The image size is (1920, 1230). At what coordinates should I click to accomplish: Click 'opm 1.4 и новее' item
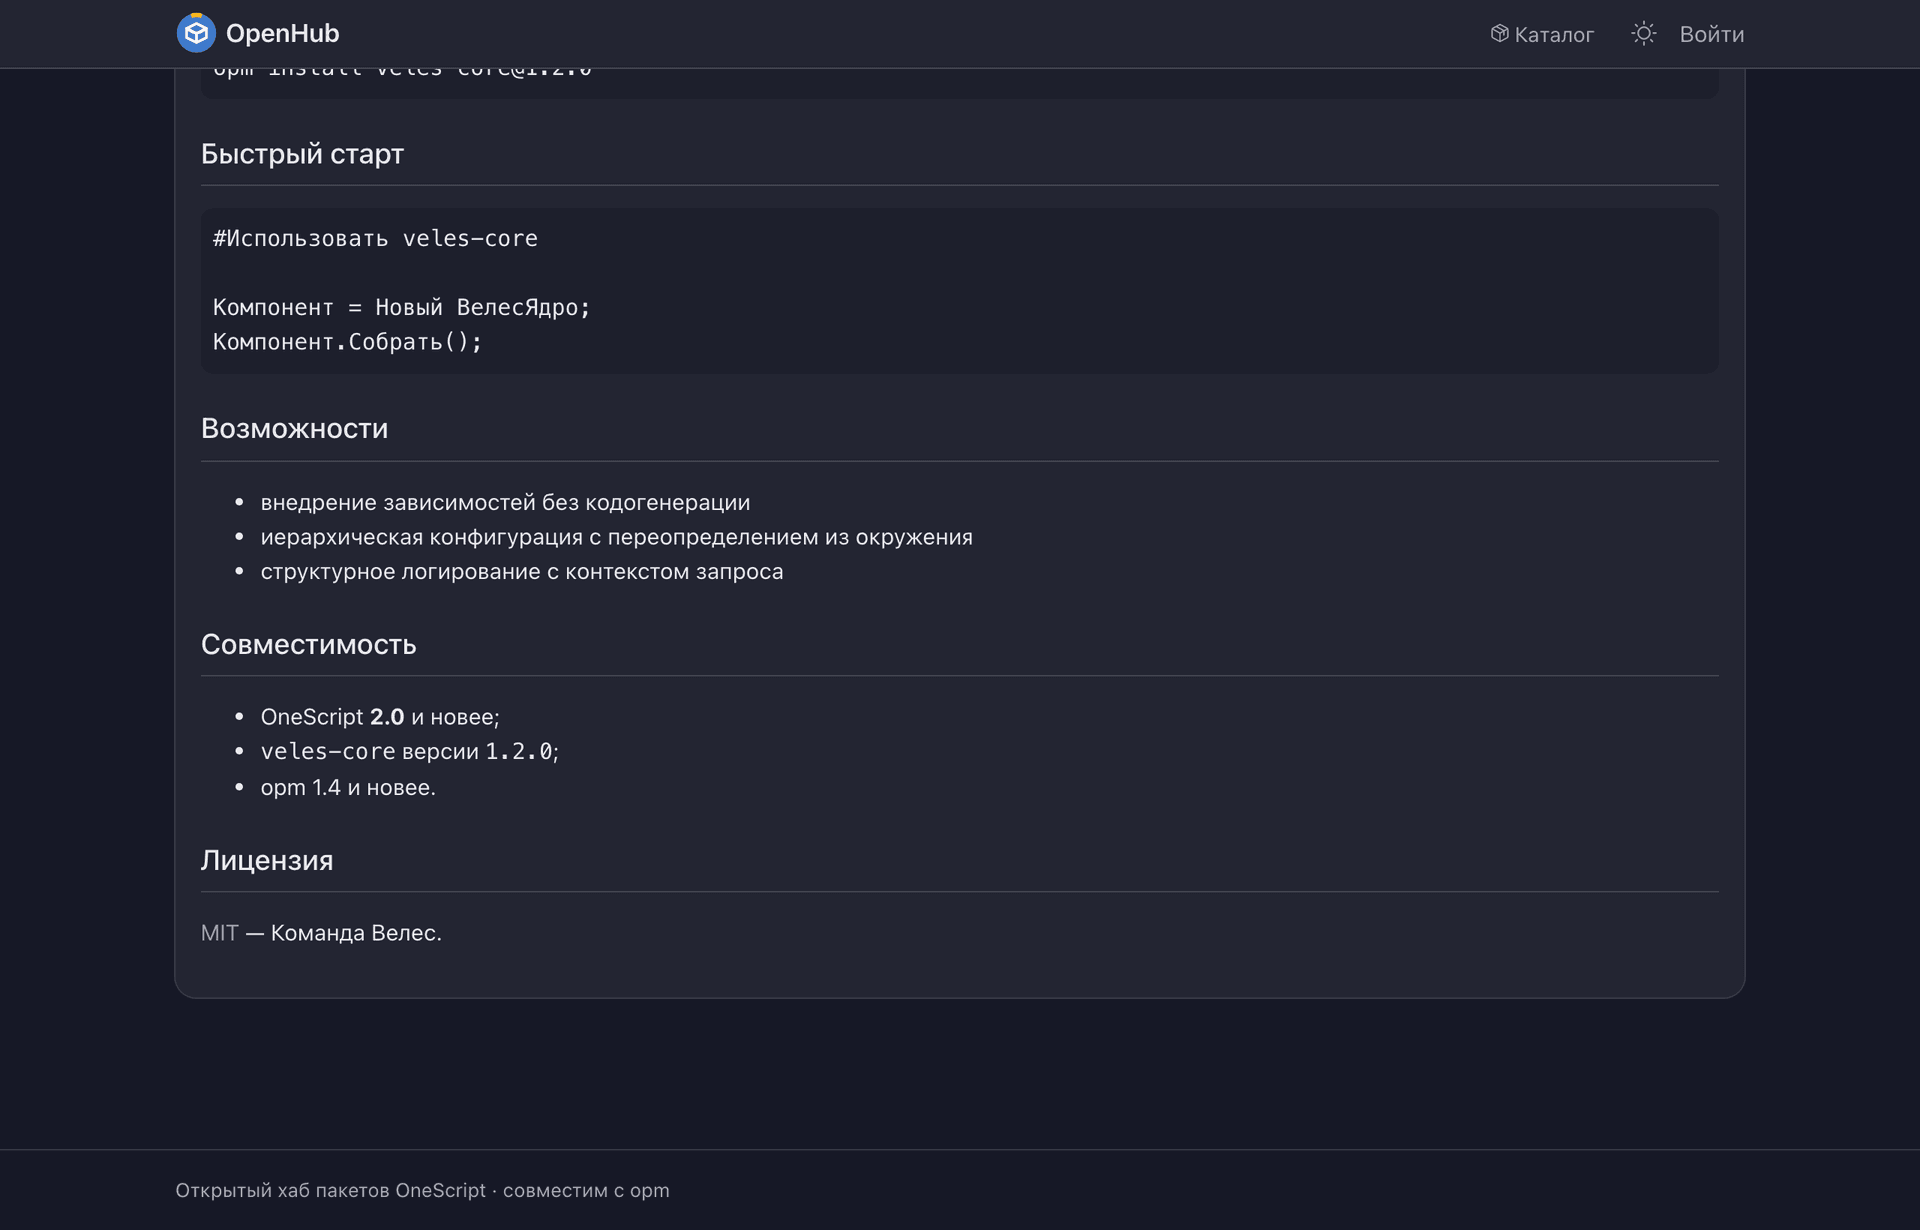tap(348, 788)
